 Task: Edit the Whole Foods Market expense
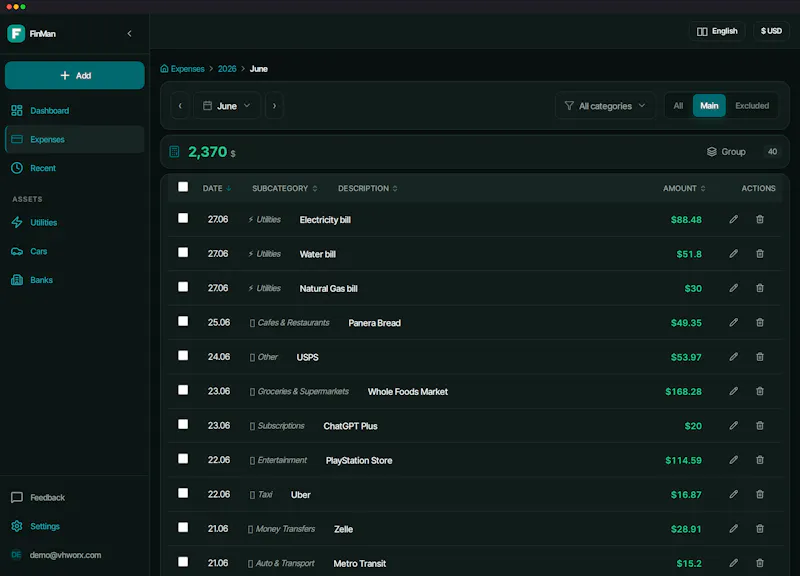tap(733, 391)
